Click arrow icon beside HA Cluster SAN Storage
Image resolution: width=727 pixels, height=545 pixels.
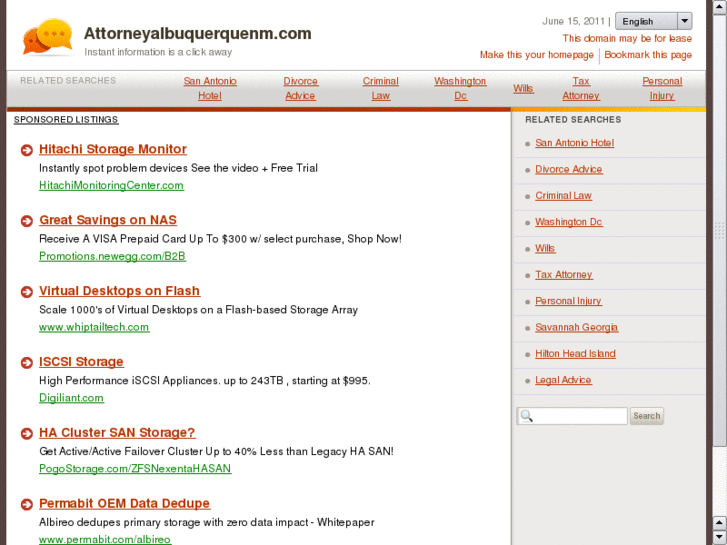coord(27,433)
